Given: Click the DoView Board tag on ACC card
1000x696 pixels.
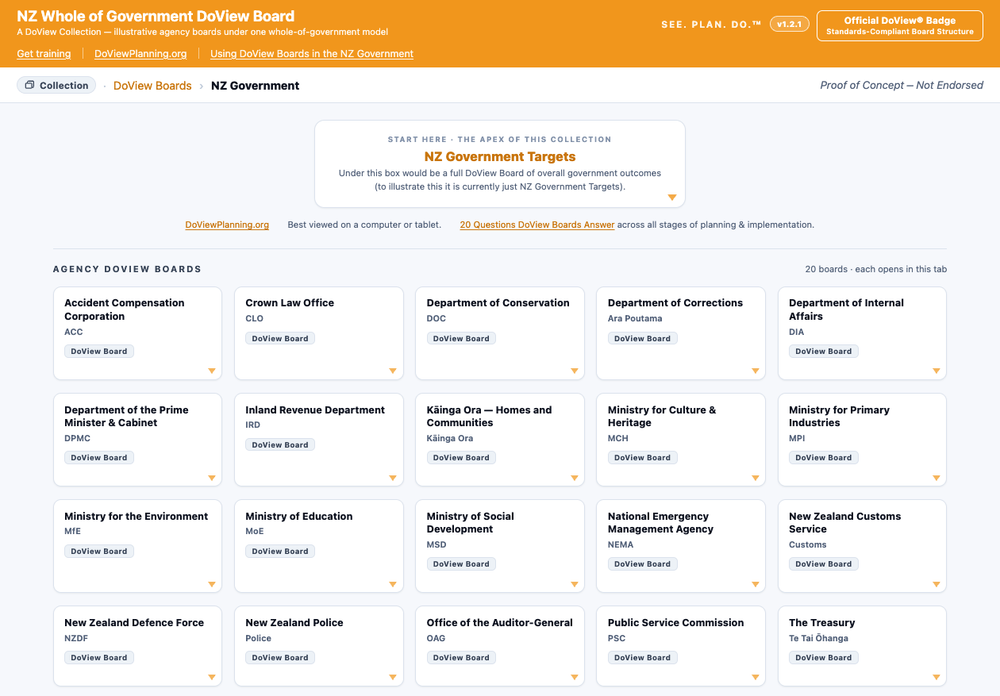Looking at the screenshot, I should (x=99, y=352).
